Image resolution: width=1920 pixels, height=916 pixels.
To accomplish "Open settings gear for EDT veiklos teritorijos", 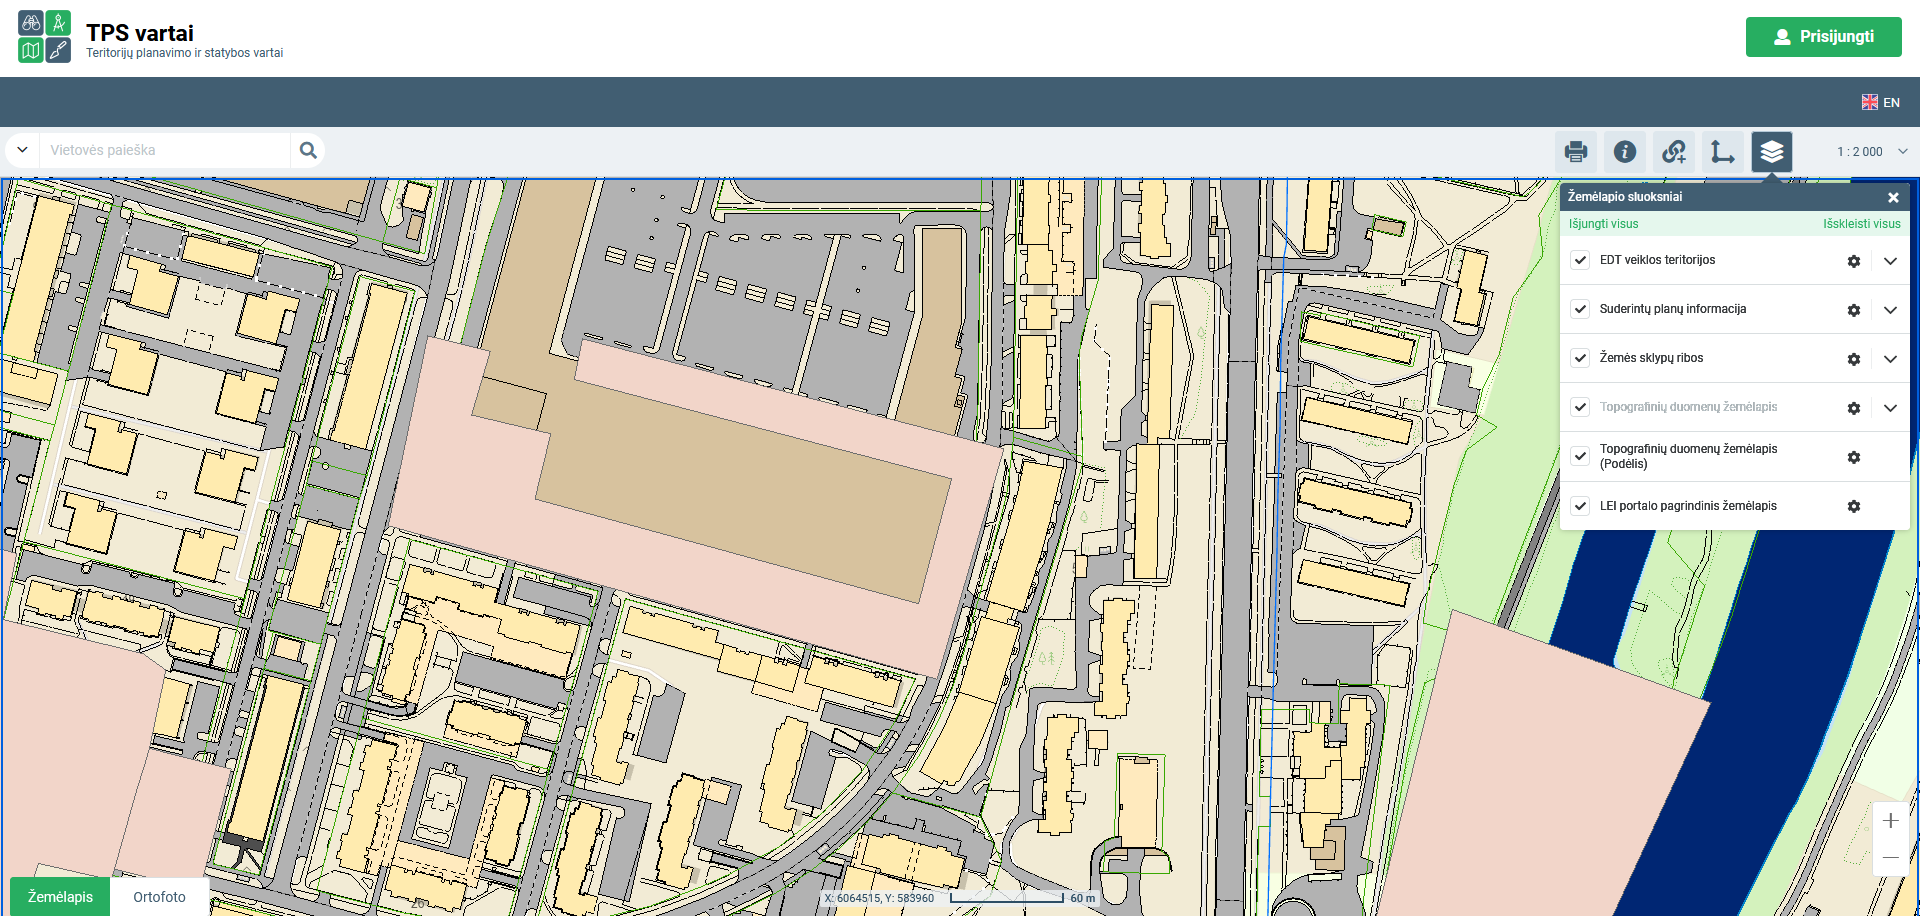I will (x=1853, y=261).
